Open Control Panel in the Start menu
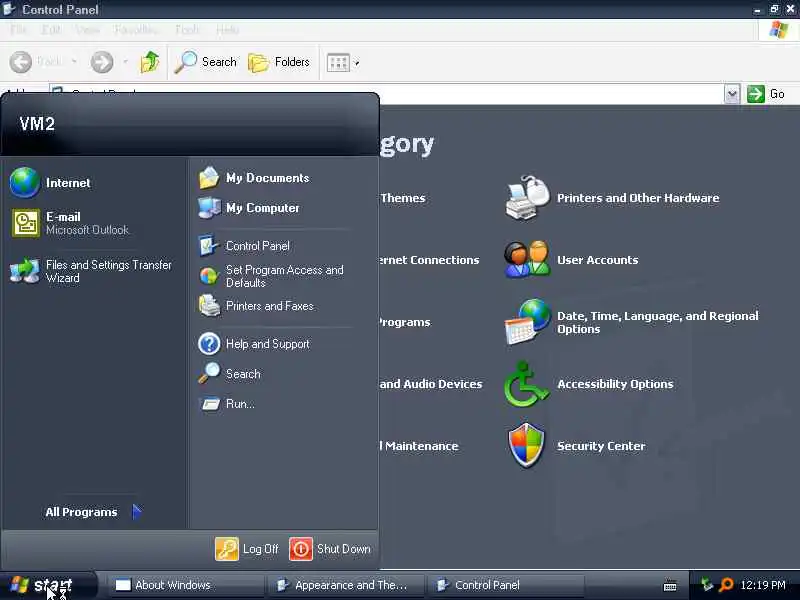The height and width of the screenshot is (600, 800). [x=244, y=246]
